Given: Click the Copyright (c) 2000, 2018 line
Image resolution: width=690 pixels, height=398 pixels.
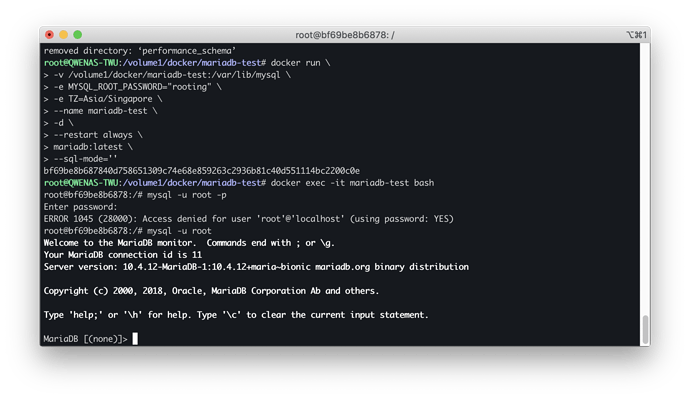Looking at the screenshot, I should coord(211,291).
